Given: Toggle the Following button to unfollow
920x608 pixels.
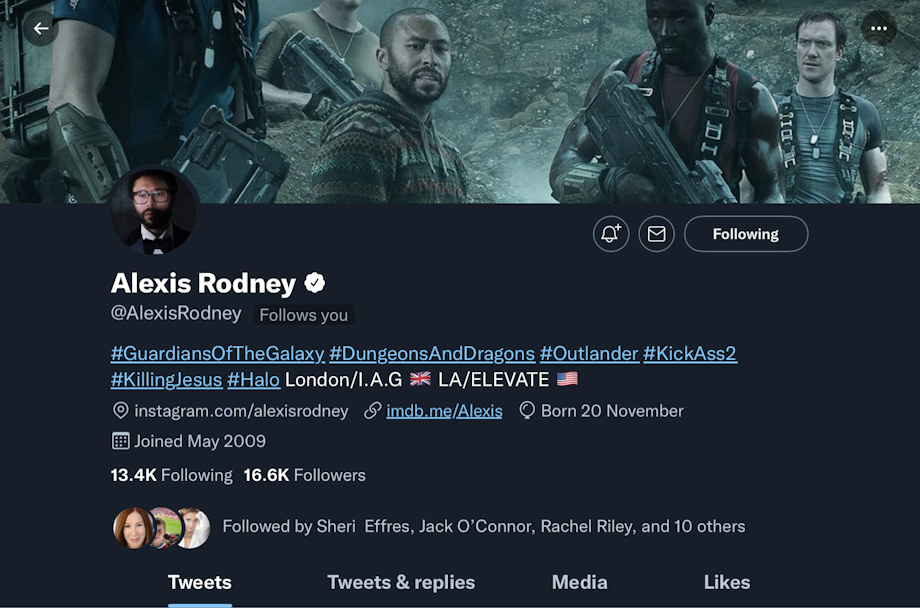Looking at the screenshot, I should coord(746,234).
